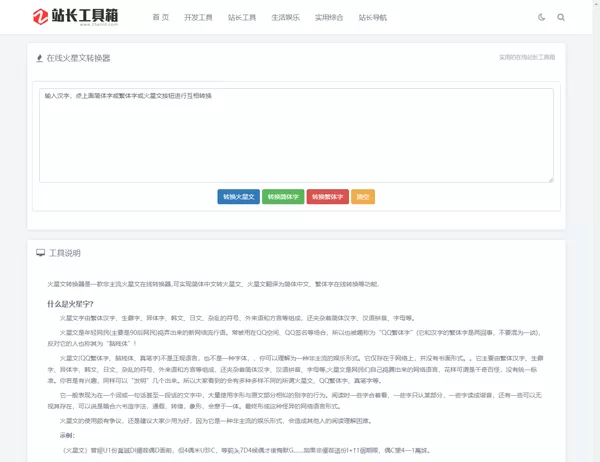Click the blue 转换火星文 button
This screenshot has width=600, height=462.
[x=239, y=197]
